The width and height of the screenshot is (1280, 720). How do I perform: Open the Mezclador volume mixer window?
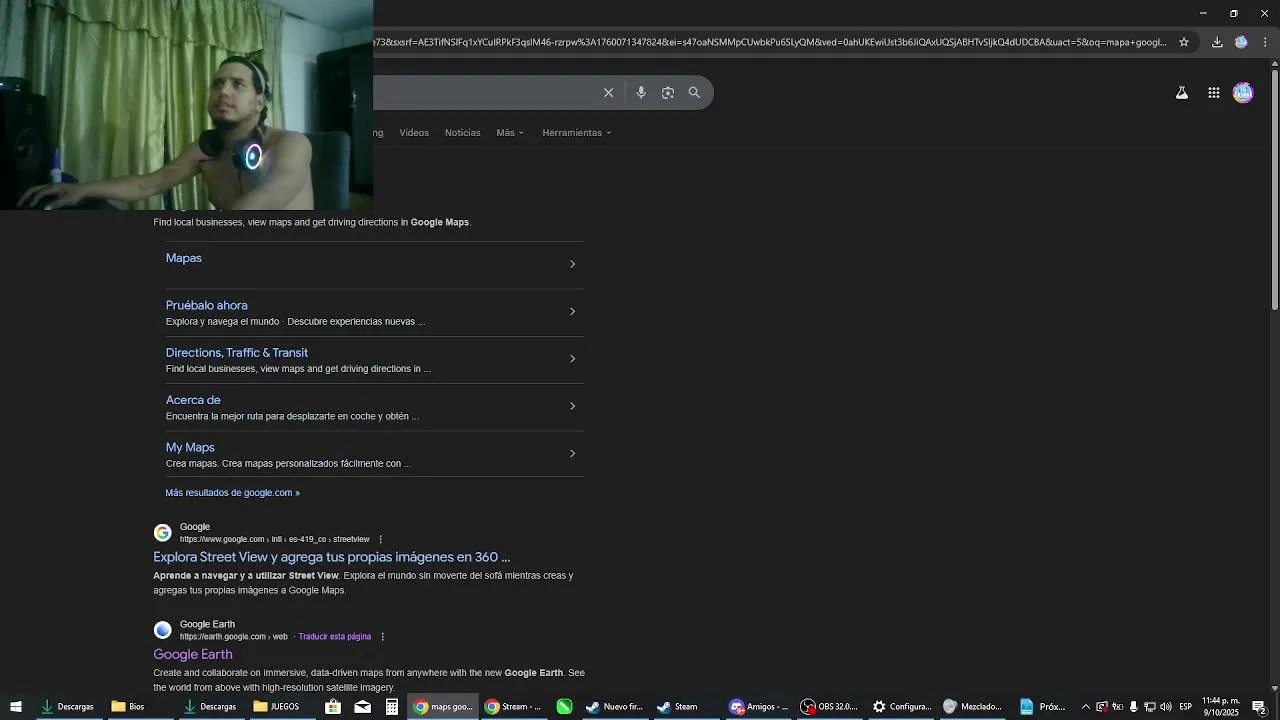click(973, 707)
